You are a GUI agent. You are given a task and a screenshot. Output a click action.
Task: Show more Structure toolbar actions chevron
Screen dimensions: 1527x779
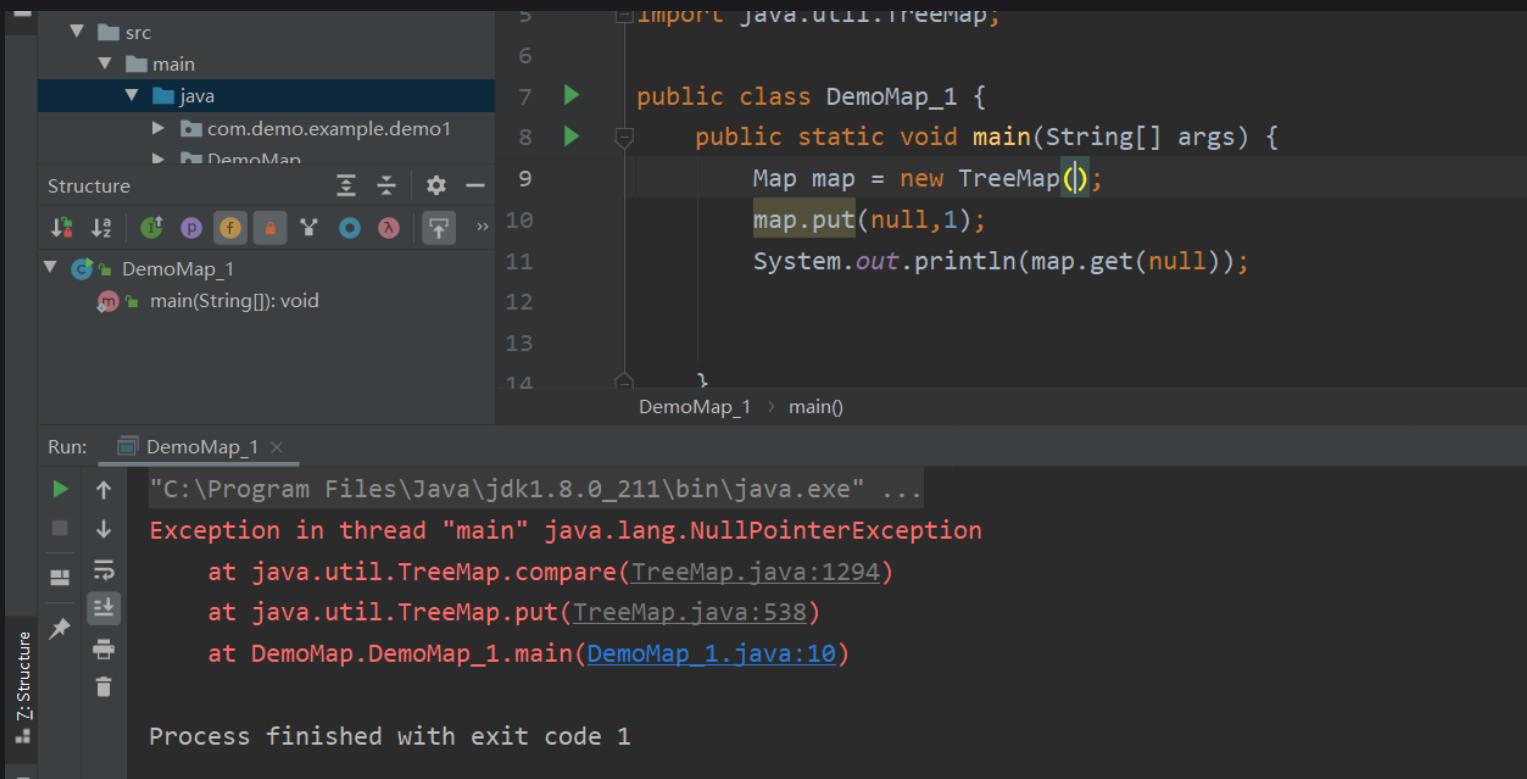(x=483, y=228)
